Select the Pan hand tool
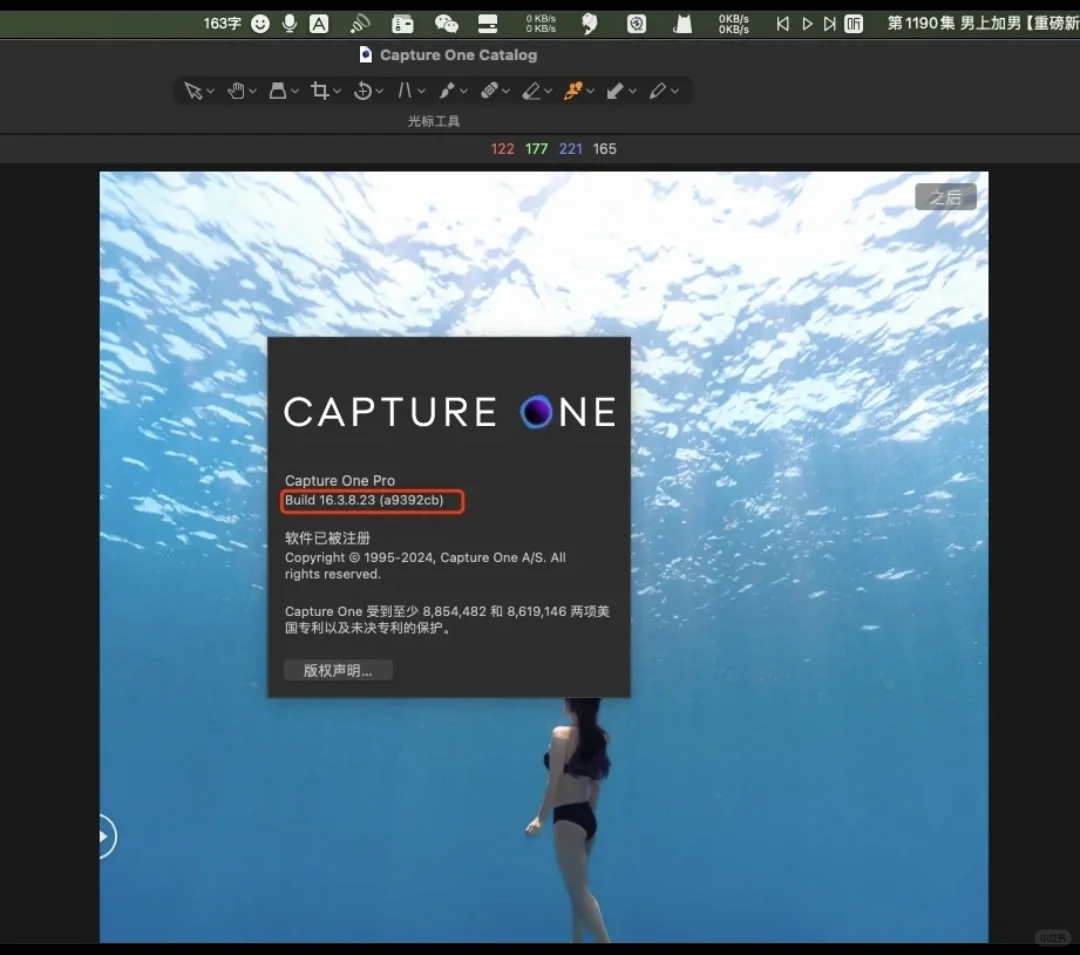 pyautogui.click(x=236, y=90)
